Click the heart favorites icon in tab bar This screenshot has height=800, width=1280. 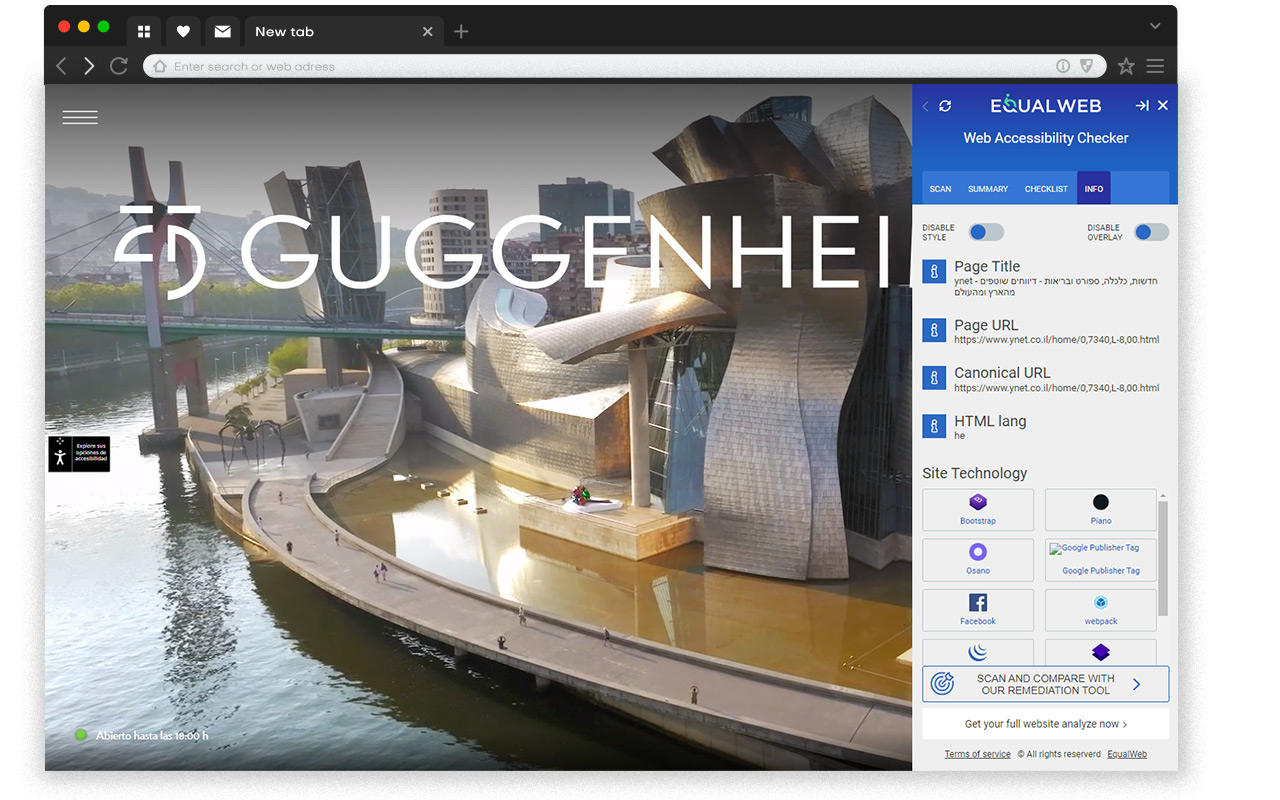coord(183,32)
